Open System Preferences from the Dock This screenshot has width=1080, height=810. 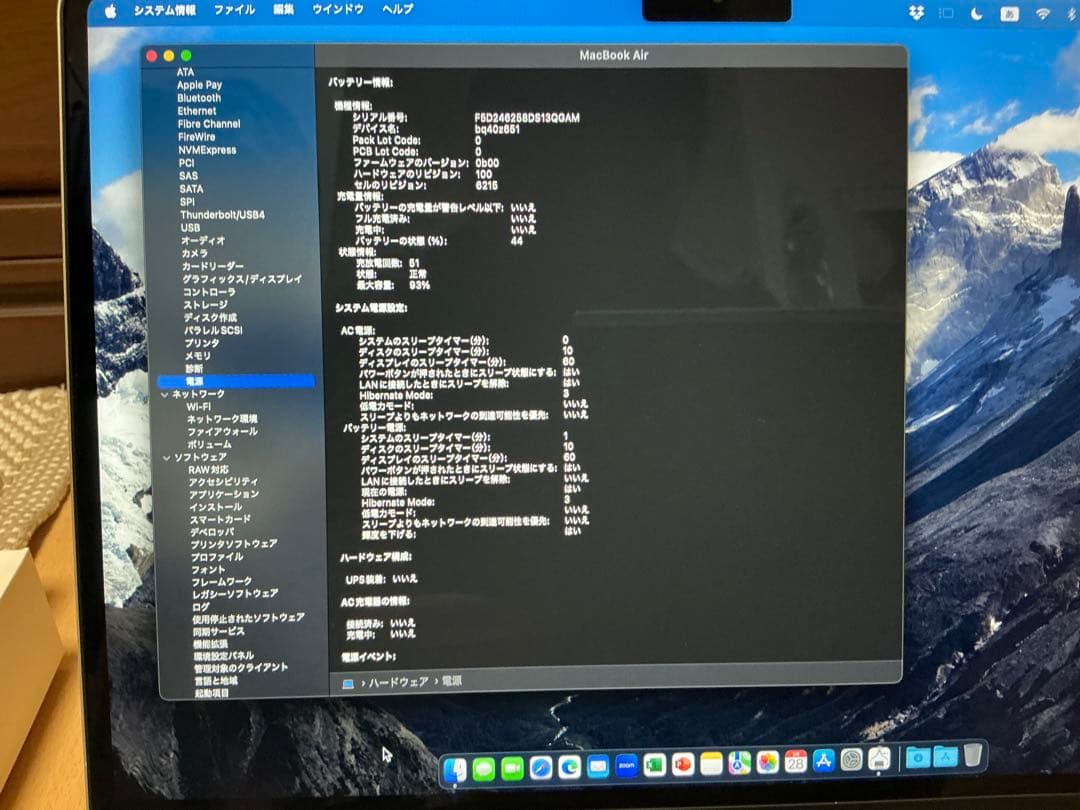tap(851, 760)
